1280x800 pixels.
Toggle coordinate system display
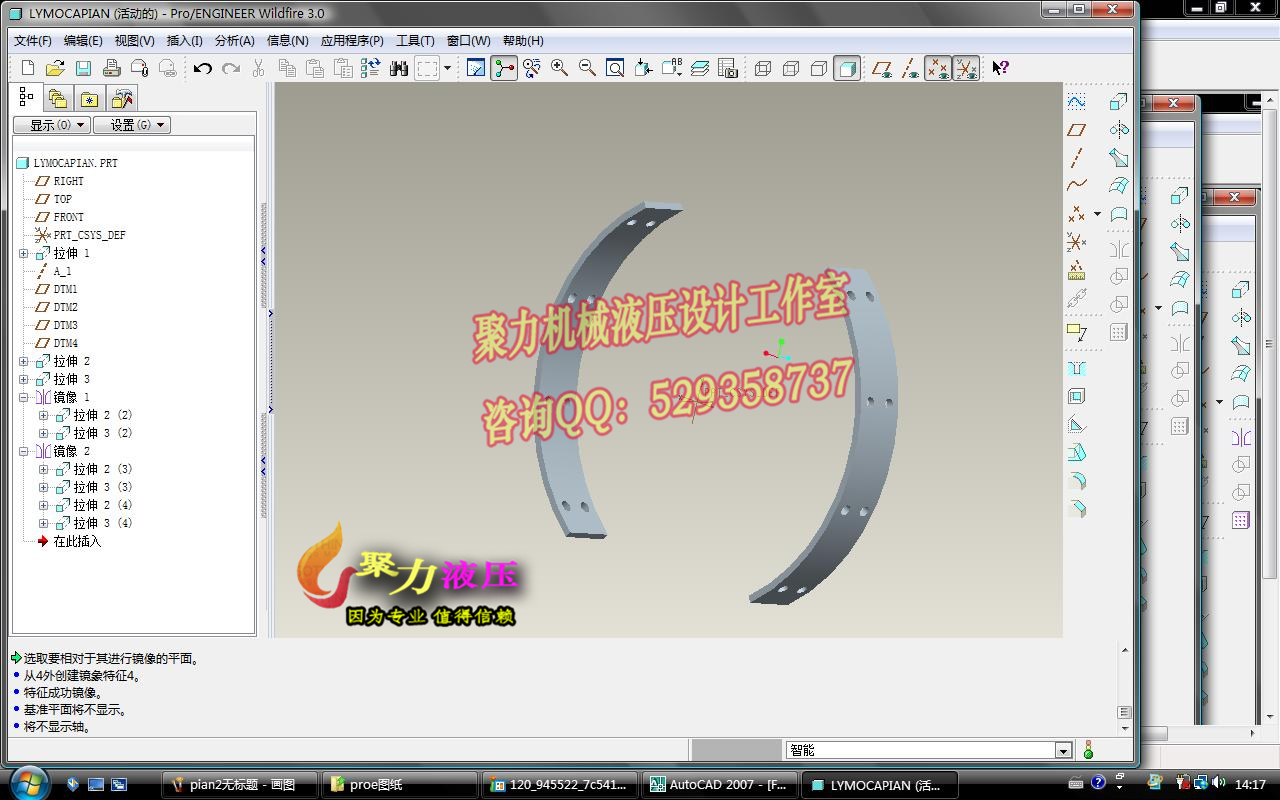(x=966, y=68)
